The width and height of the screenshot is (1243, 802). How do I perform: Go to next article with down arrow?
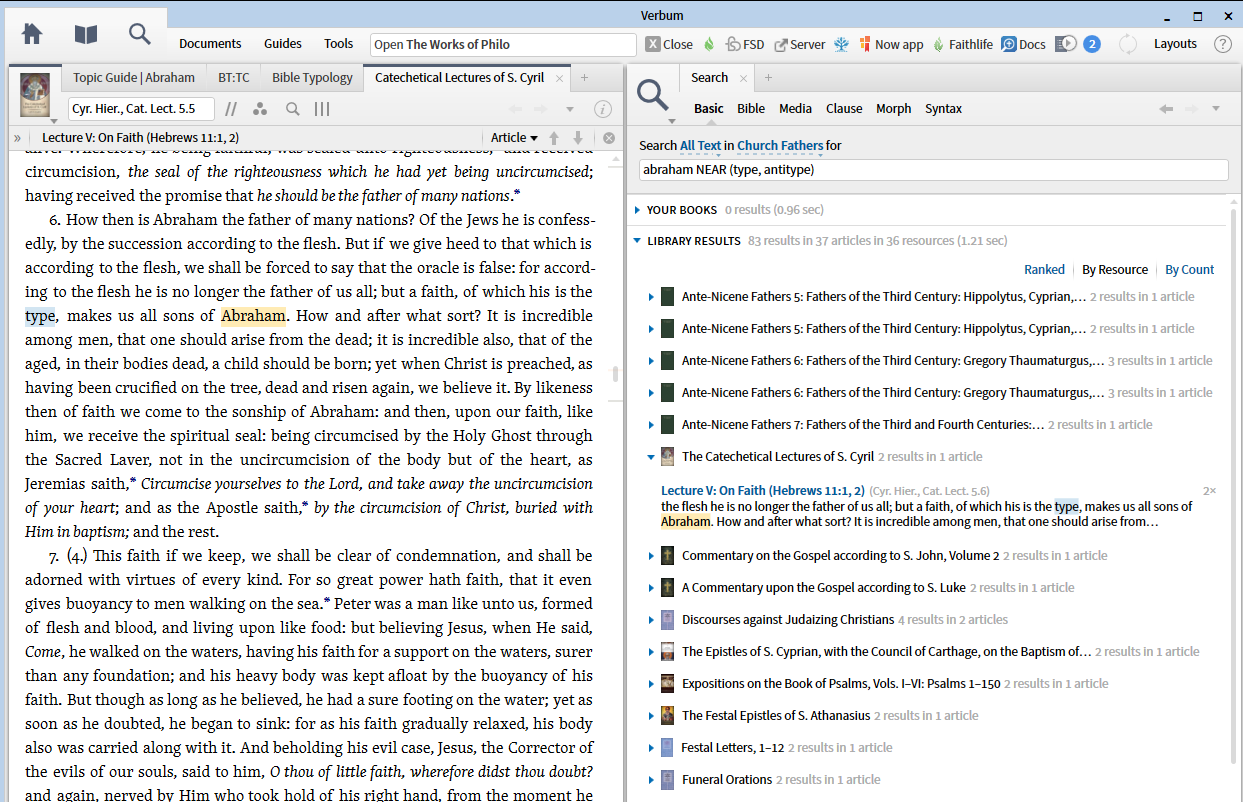577,138
